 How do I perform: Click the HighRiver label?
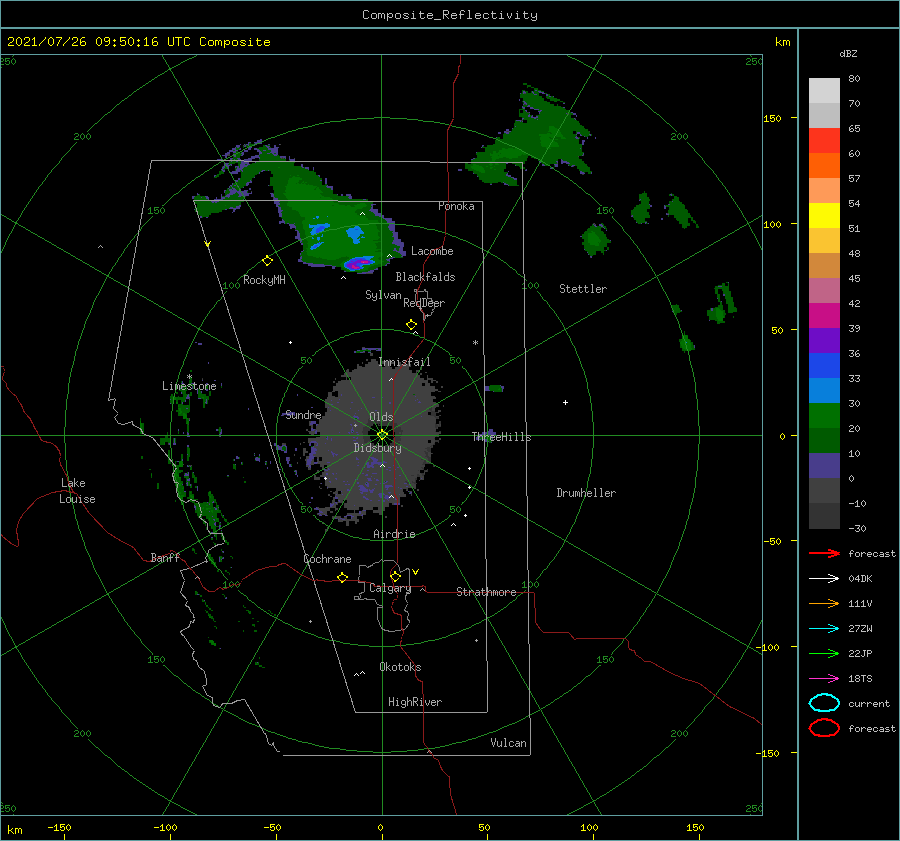pos(415,702)
